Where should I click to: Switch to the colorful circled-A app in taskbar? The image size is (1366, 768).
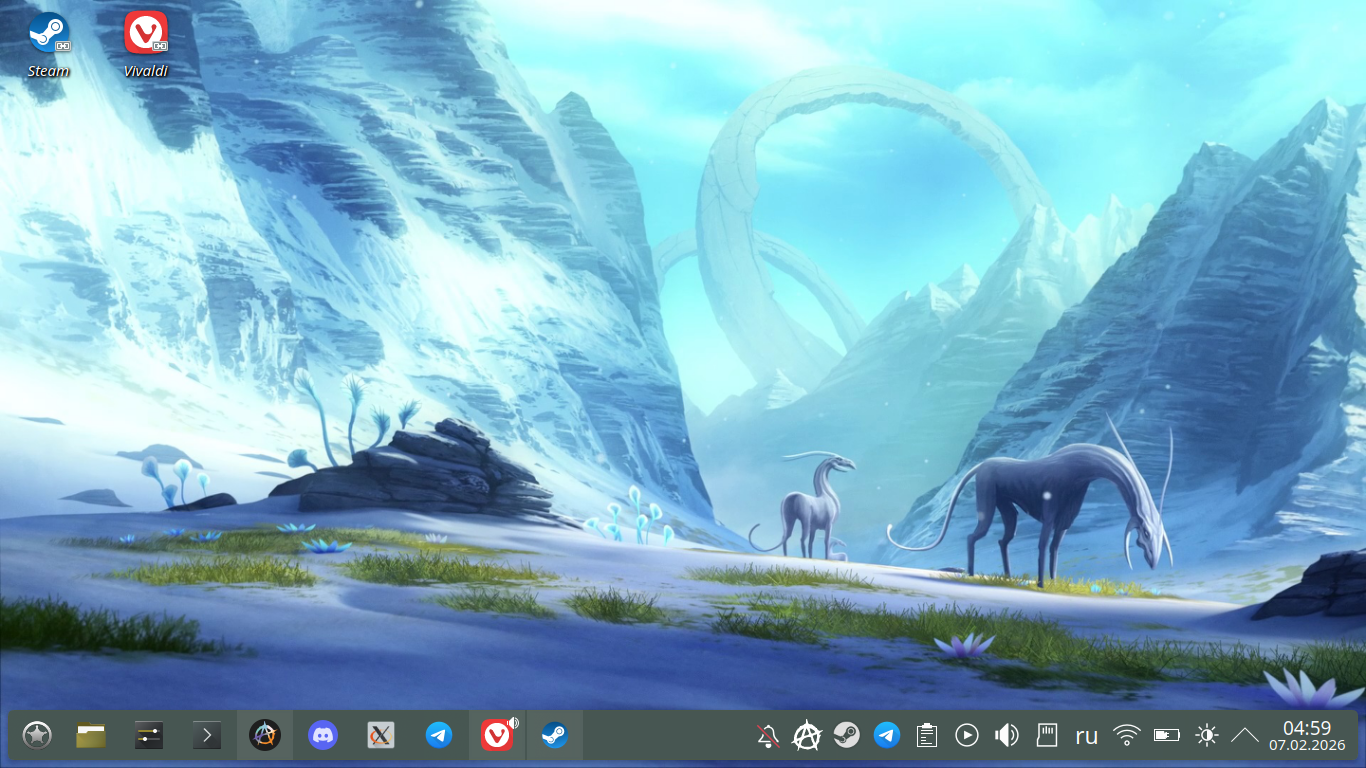pos(265,736)
